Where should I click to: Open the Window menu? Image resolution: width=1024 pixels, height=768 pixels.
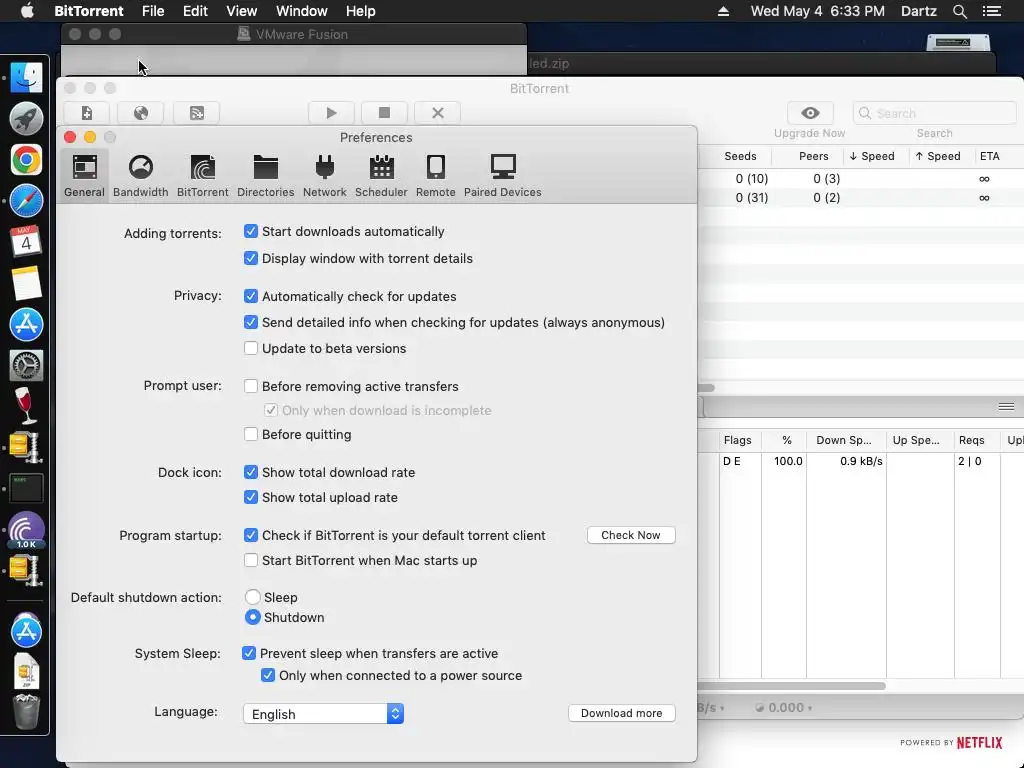click(302, 11)
